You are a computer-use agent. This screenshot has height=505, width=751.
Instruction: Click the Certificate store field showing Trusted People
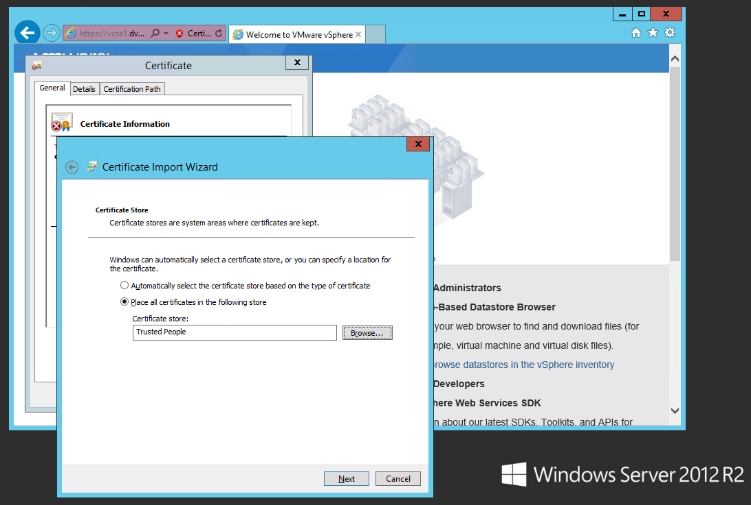coord(235,333)
